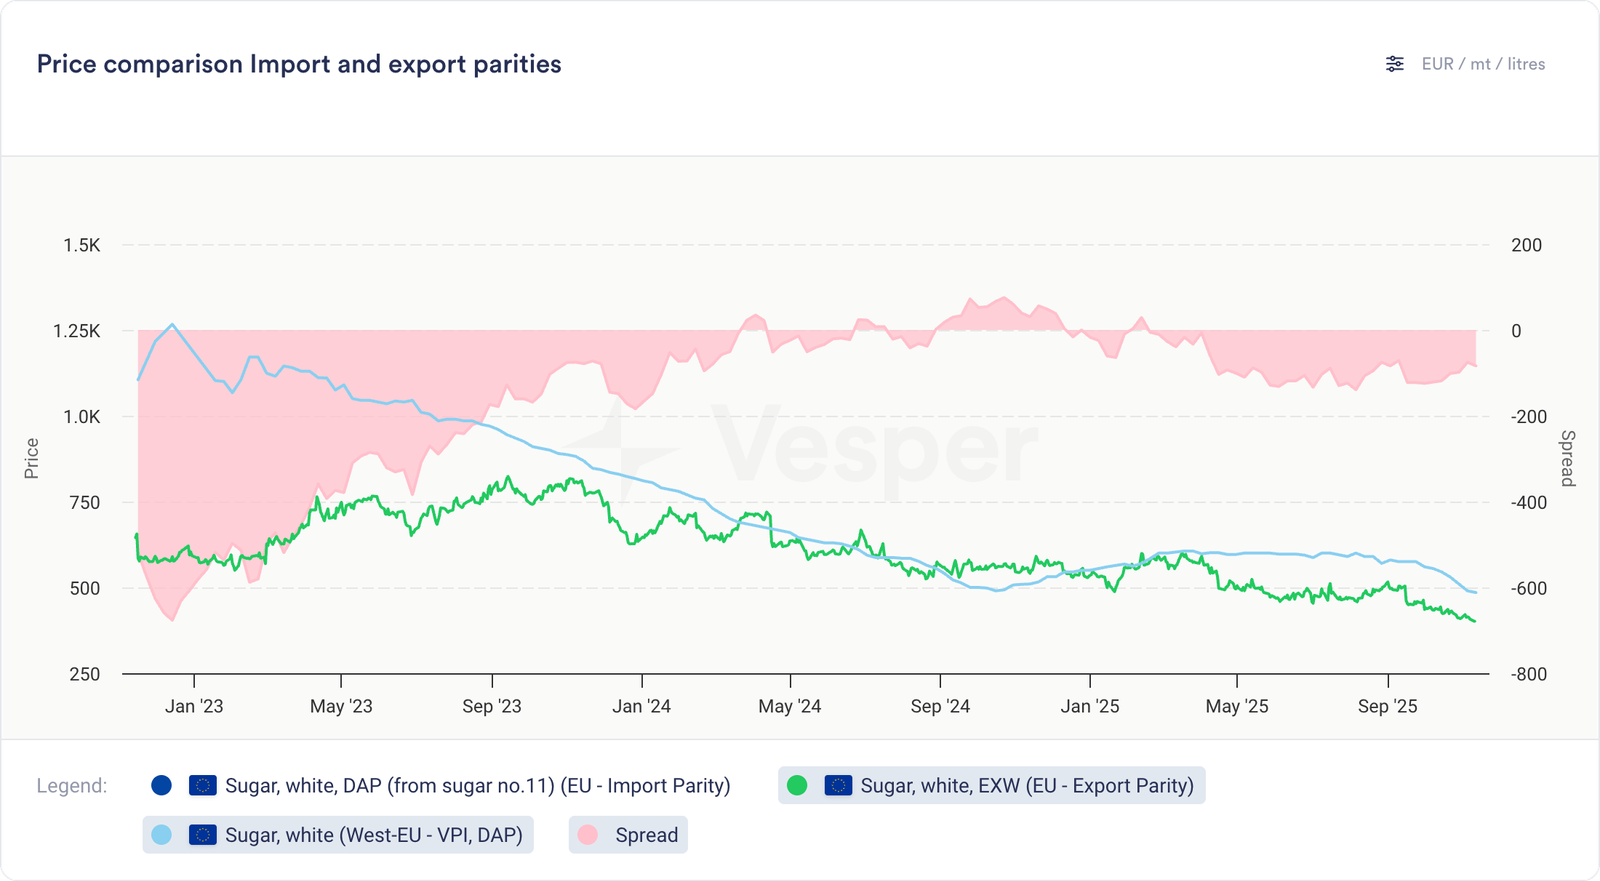The image size is (1600, 881).
Task: Open chart settings sliders icon
Action: [x=1394, y=64]
